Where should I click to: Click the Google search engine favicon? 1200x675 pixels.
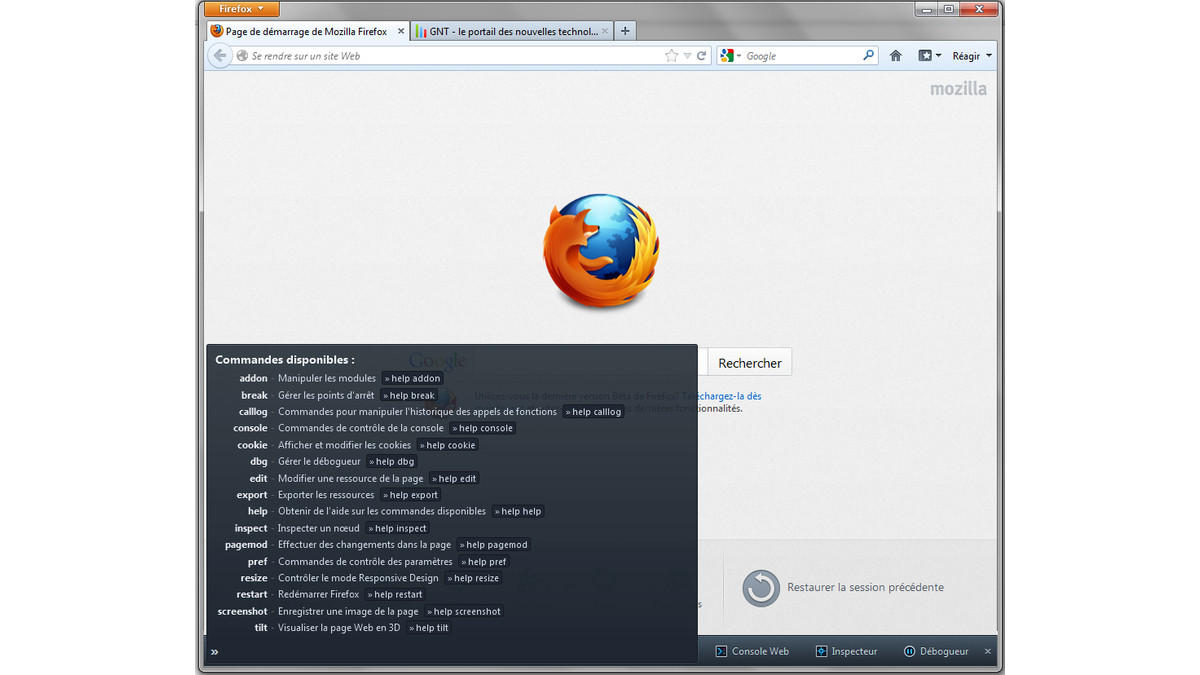[x=727, y=55]
